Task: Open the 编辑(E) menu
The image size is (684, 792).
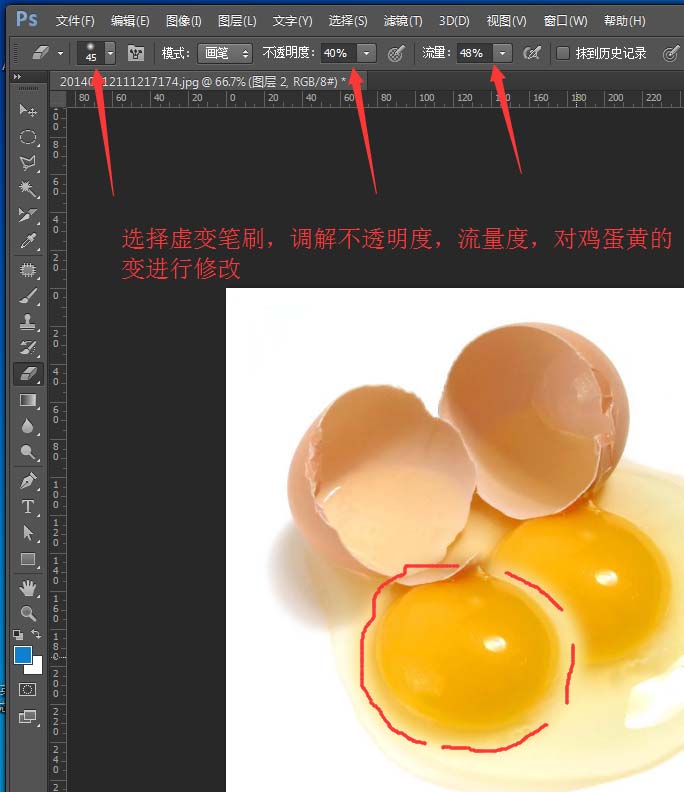Action: pyautogui.click(x=130, y=21)
